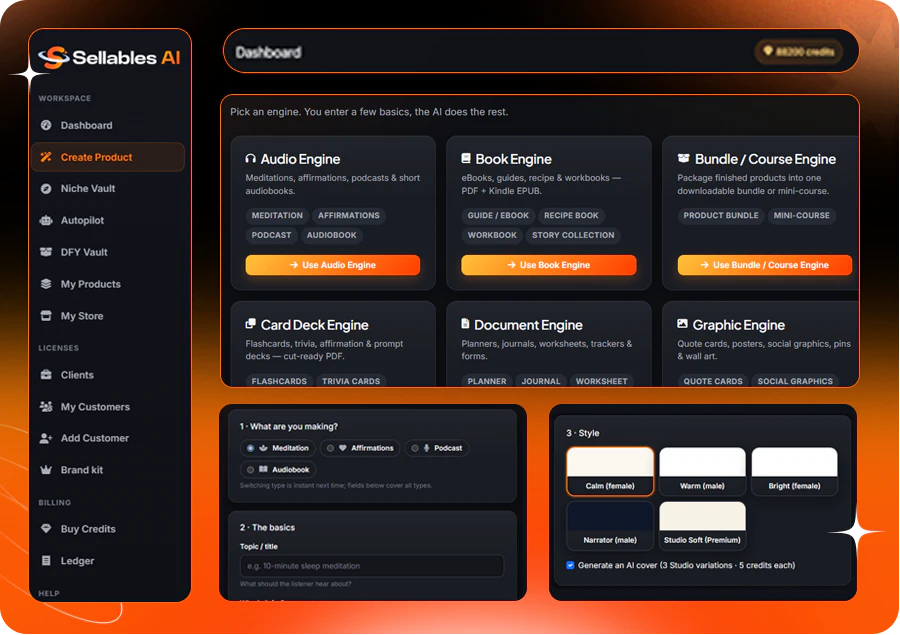The image size is (900, 635).
Task: Open Create Product in the sidebar
Action: click(108, 157)
